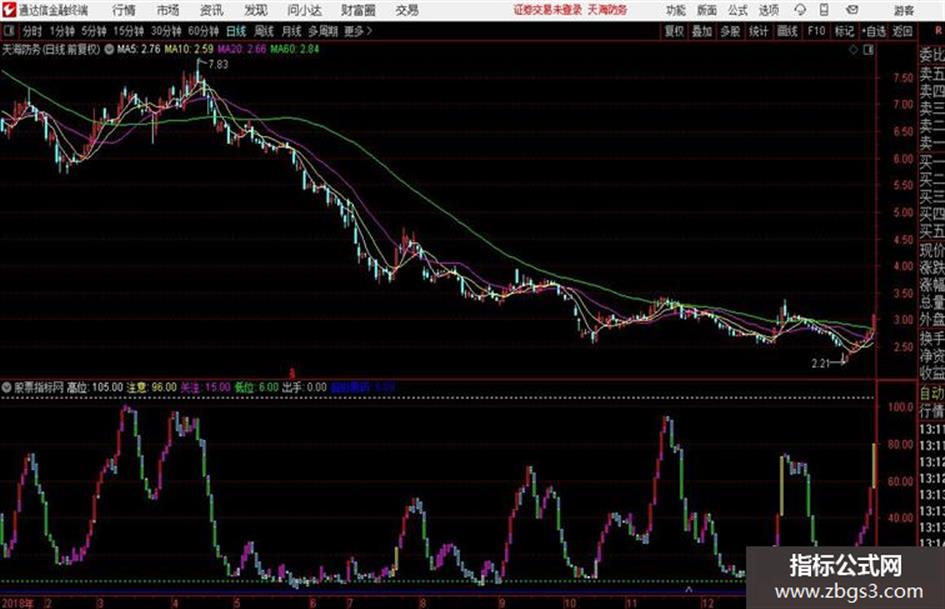Select the 日线 daily chart tab

236,31
